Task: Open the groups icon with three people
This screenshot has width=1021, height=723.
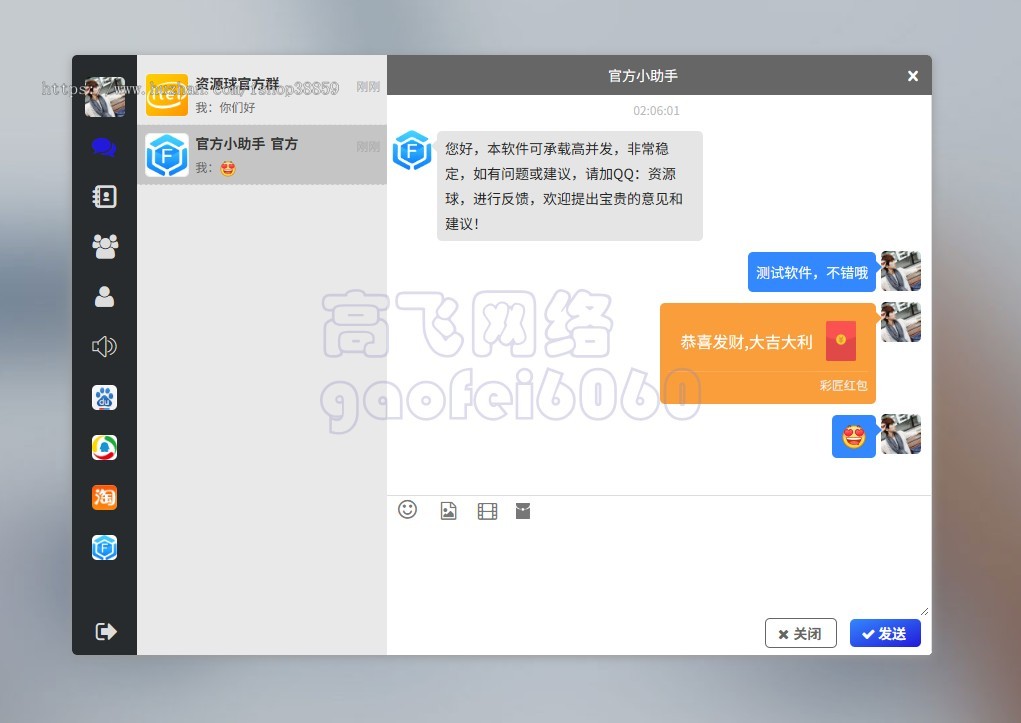Action: (x=105, y=246)
